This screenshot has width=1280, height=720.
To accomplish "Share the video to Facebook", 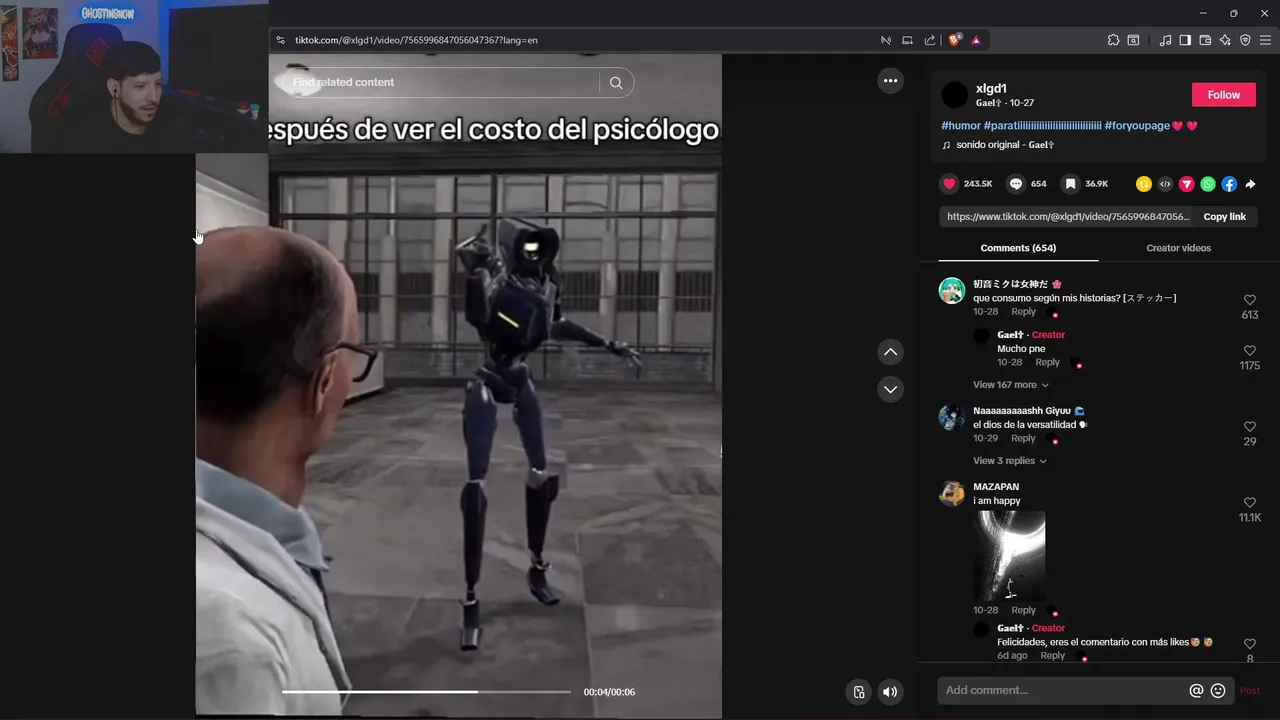I will point(1229,184).
